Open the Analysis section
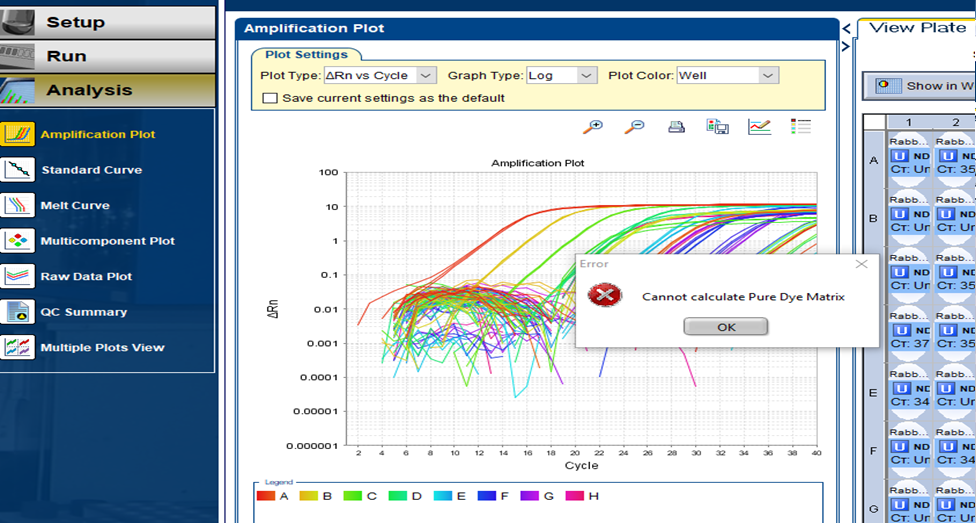The height and width of the screenshot is (523, 976). click(x=108, y=90)
